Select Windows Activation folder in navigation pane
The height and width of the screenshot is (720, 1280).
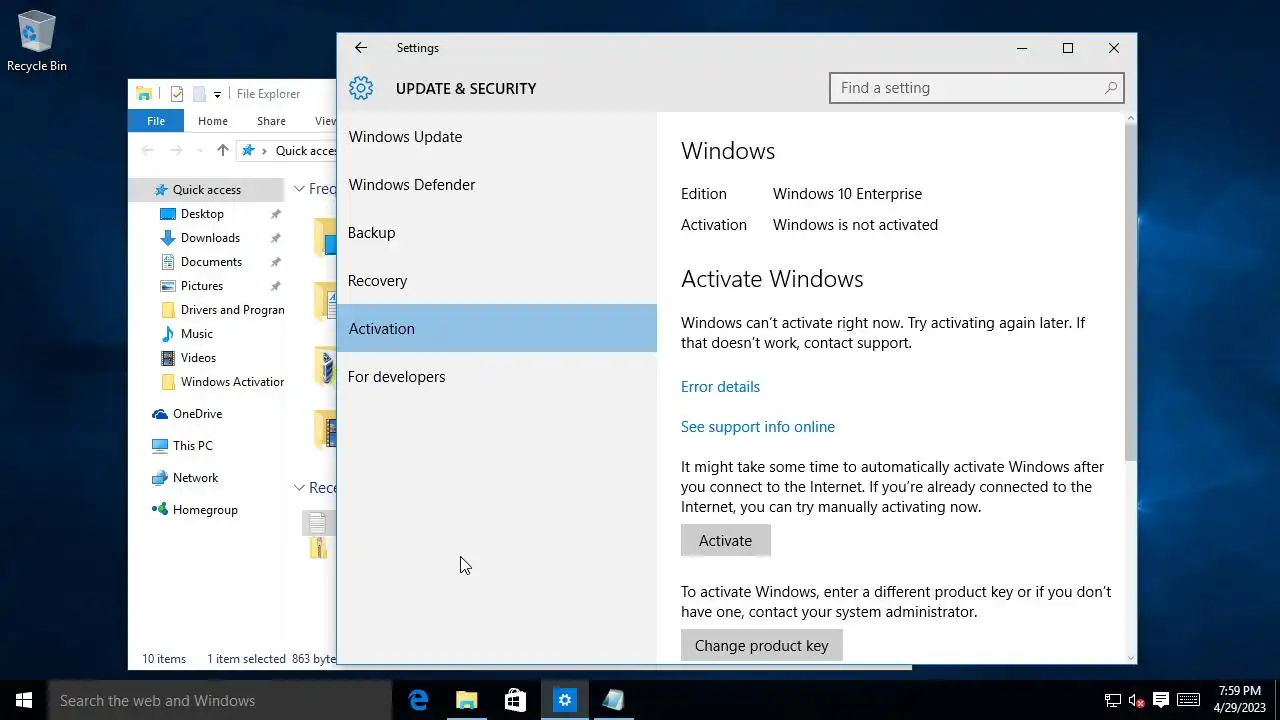(x=222, y=382)
